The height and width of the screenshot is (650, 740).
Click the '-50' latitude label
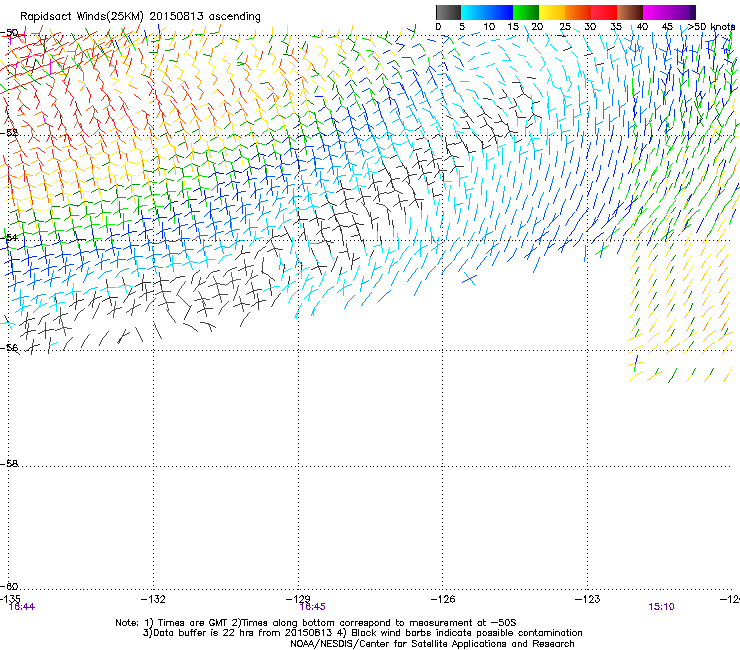pyautogui.click(x=9, y=33)
